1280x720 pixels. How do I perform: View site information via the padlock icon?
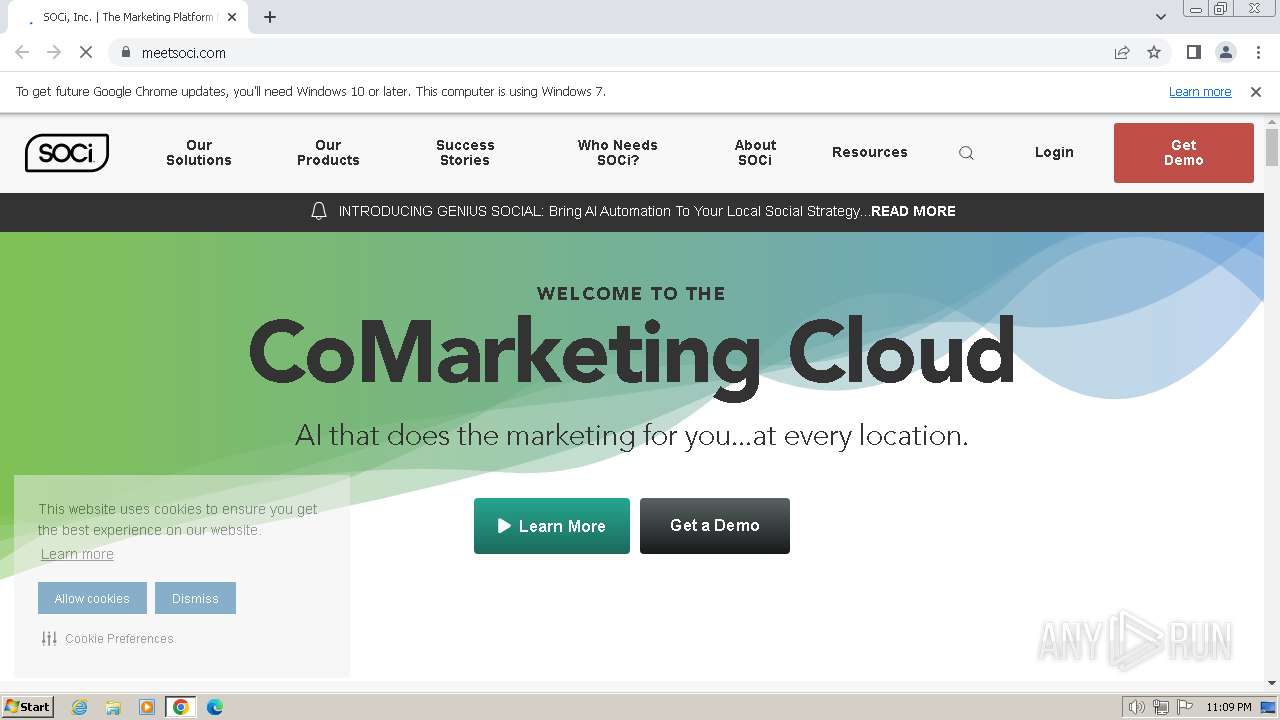[125, 52]
